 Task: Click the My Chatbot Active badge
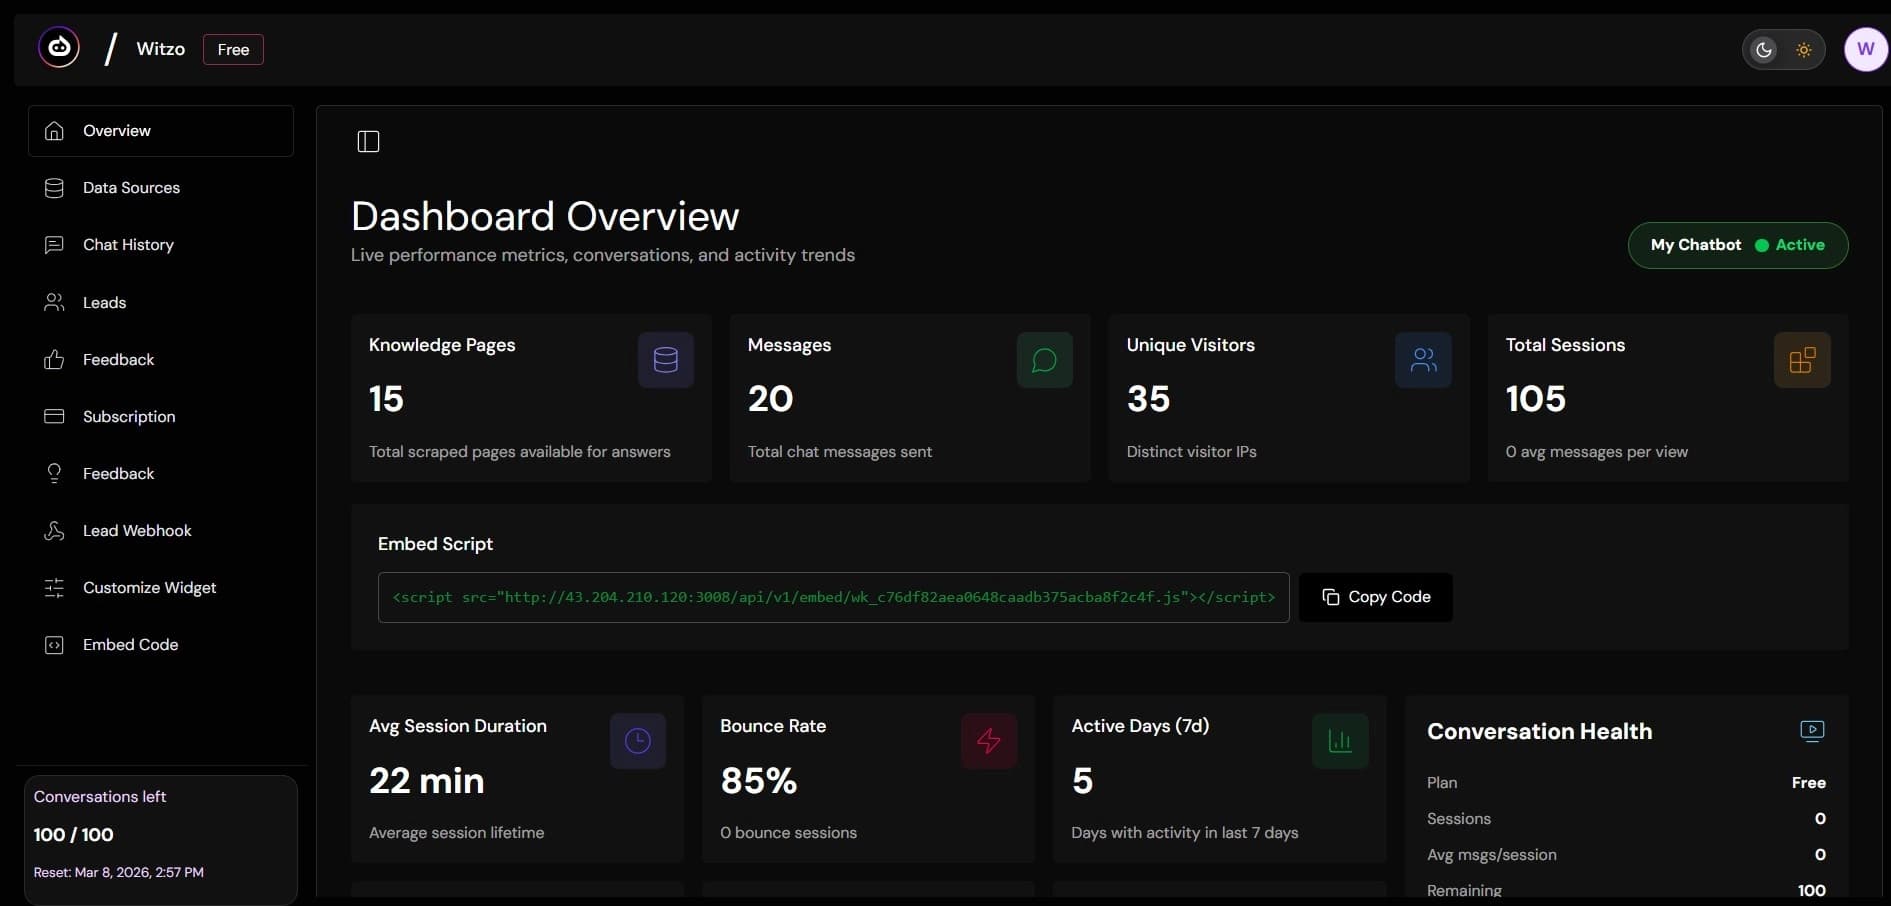1737,245
